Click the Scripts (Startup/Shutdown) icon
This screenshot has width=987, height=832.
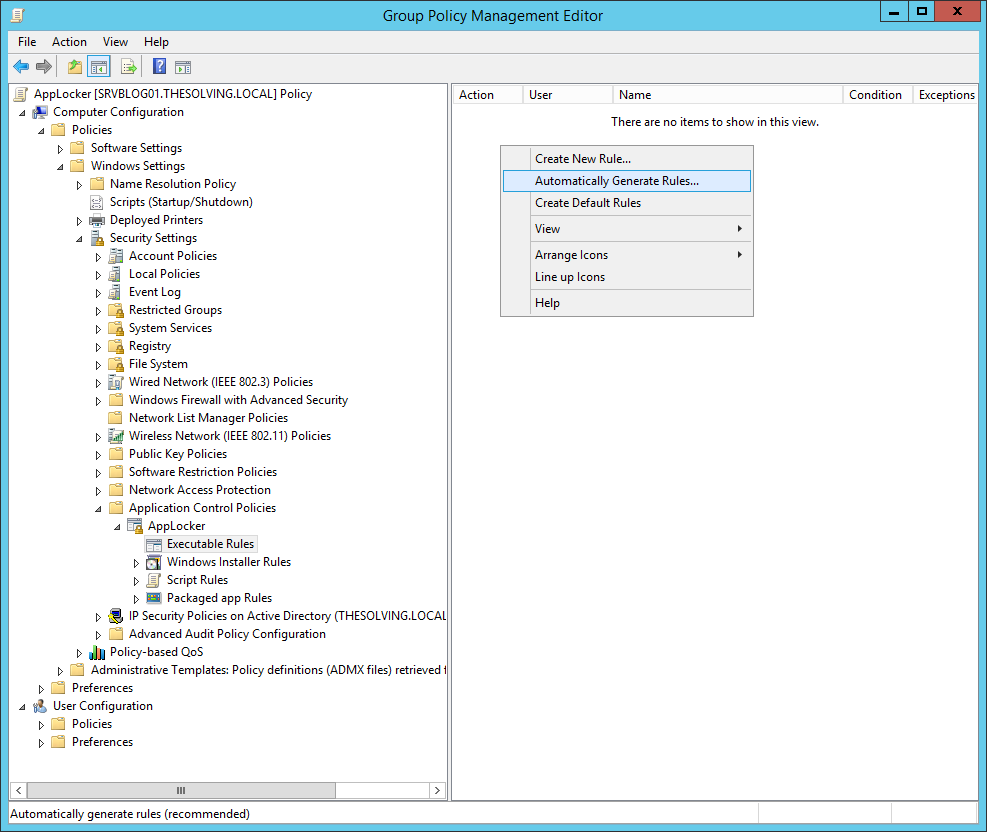97,202
